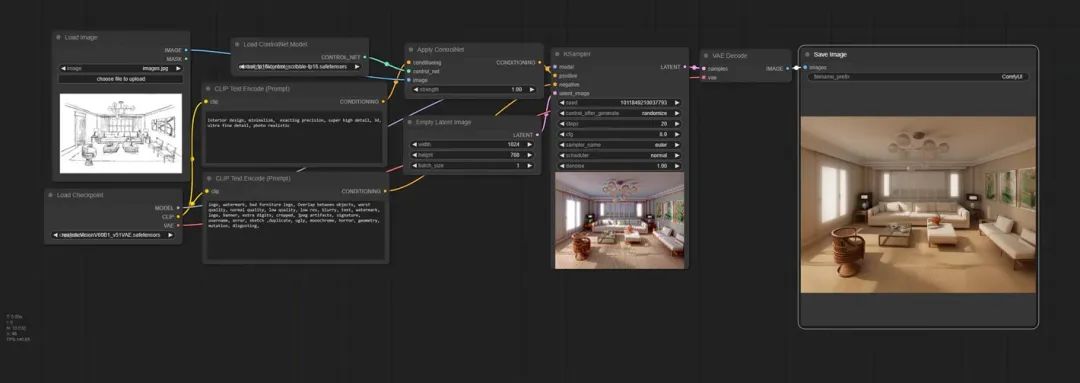Click the MODEL output socket on Load Checkpoint

(x=178, y=207)
